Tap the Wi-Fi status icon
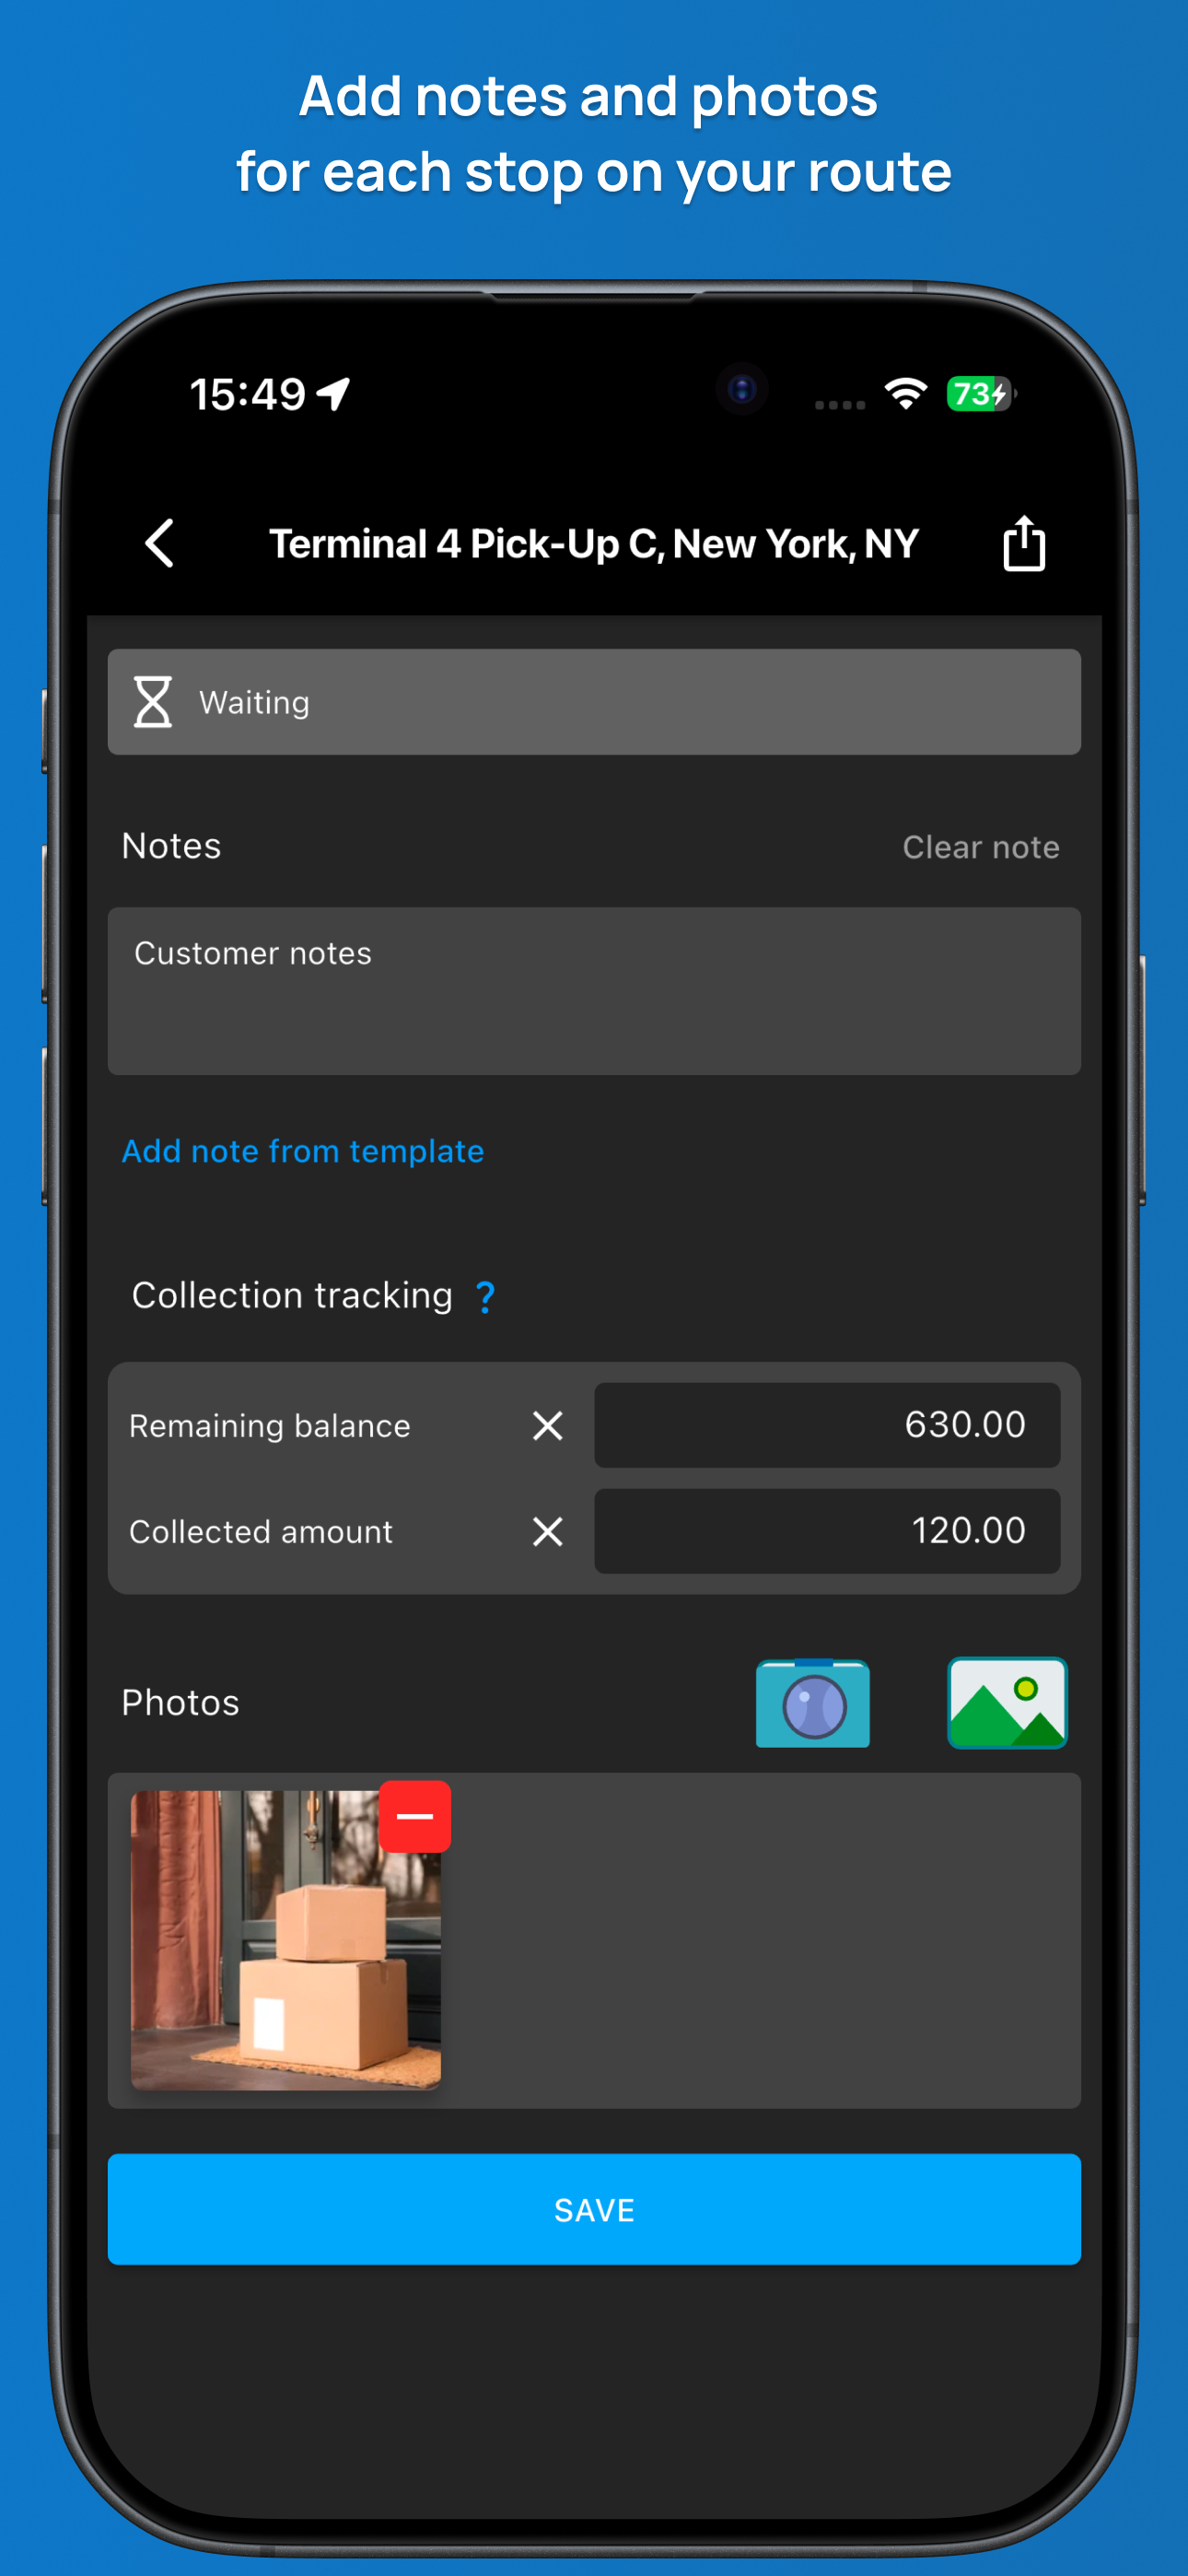 (906, 394)
